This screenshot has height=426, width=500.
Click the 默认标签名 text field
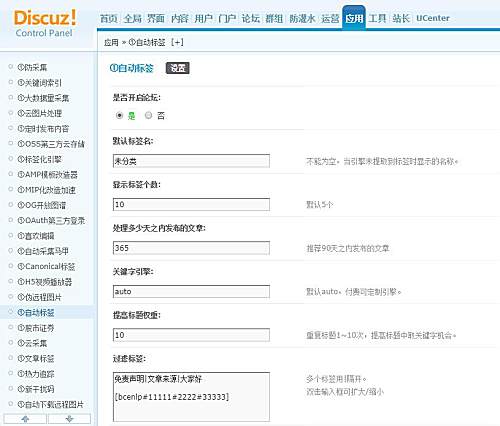click(191, 161)
